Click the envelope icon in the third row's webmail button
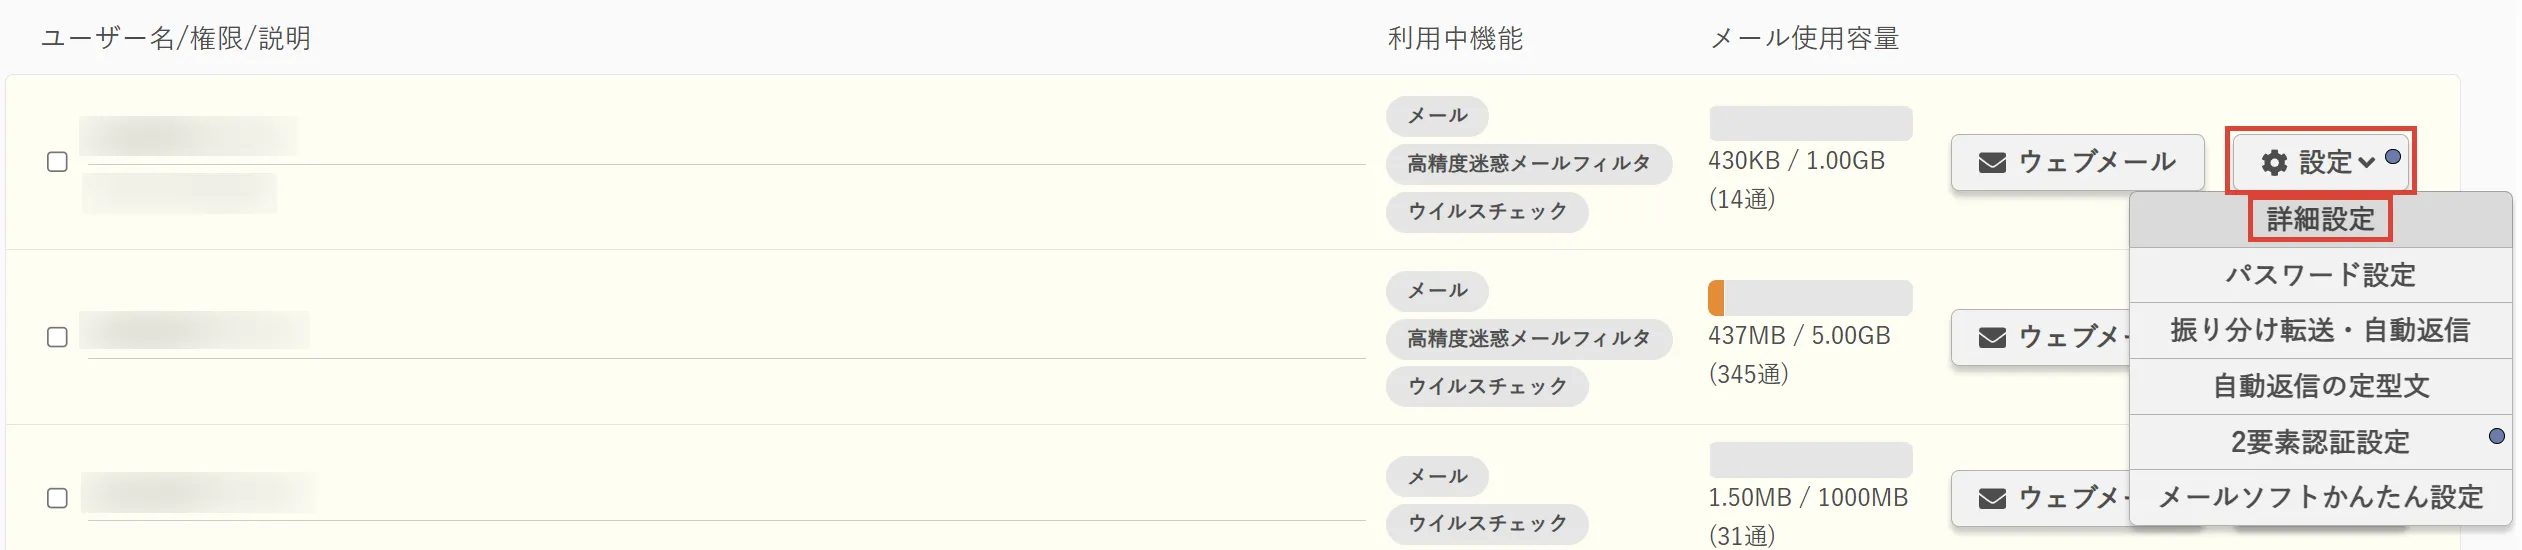Screen dimensions: 2522x550 pos(1992,498)
